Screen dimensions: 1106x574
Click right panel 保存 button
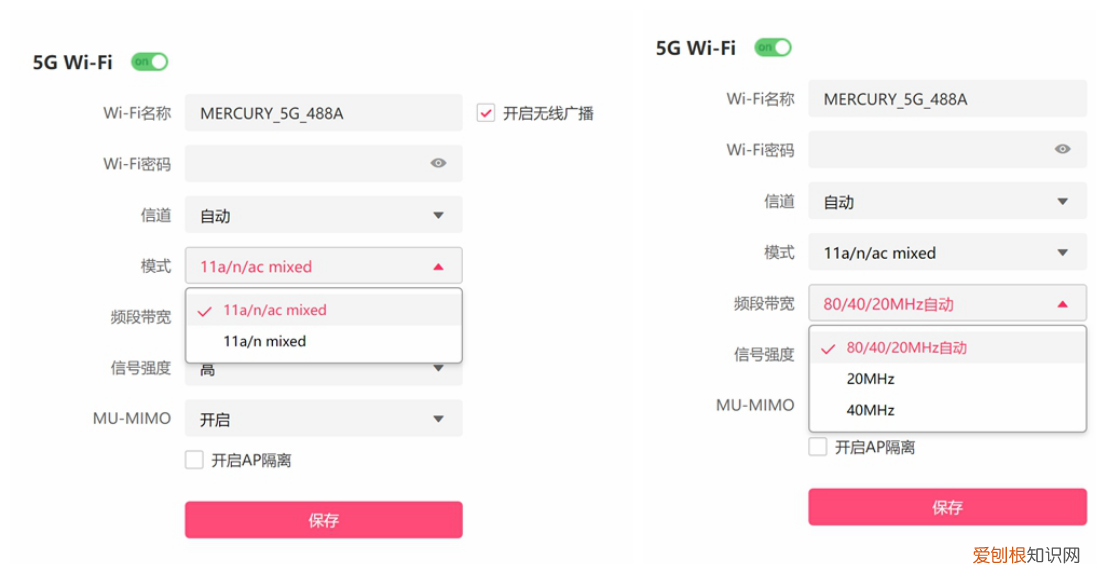click(x=947, y=507)
